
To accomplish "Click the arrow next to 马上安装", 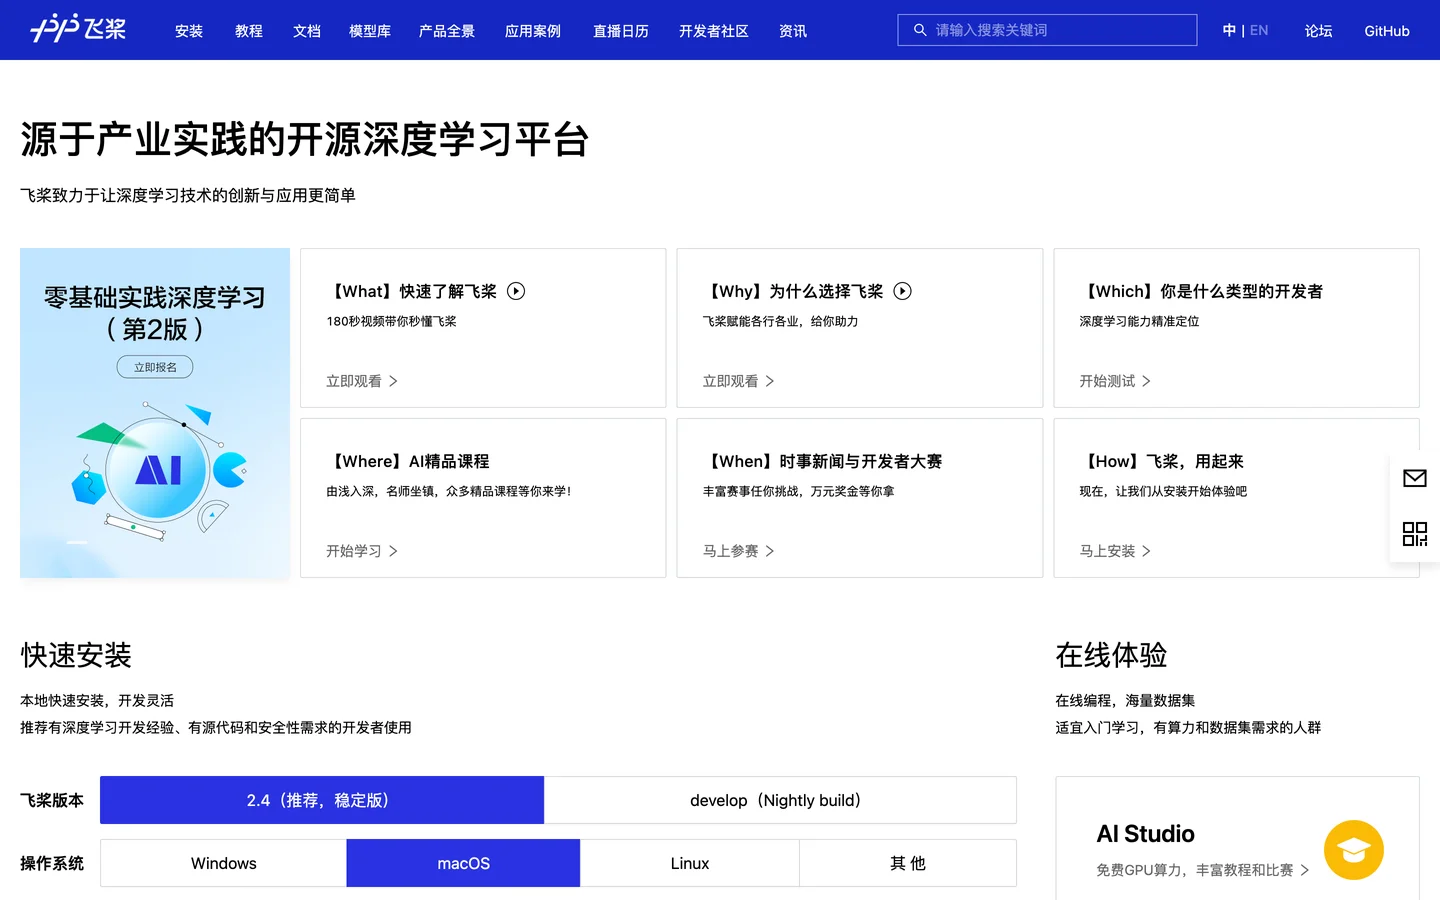I will (1147, 551).
